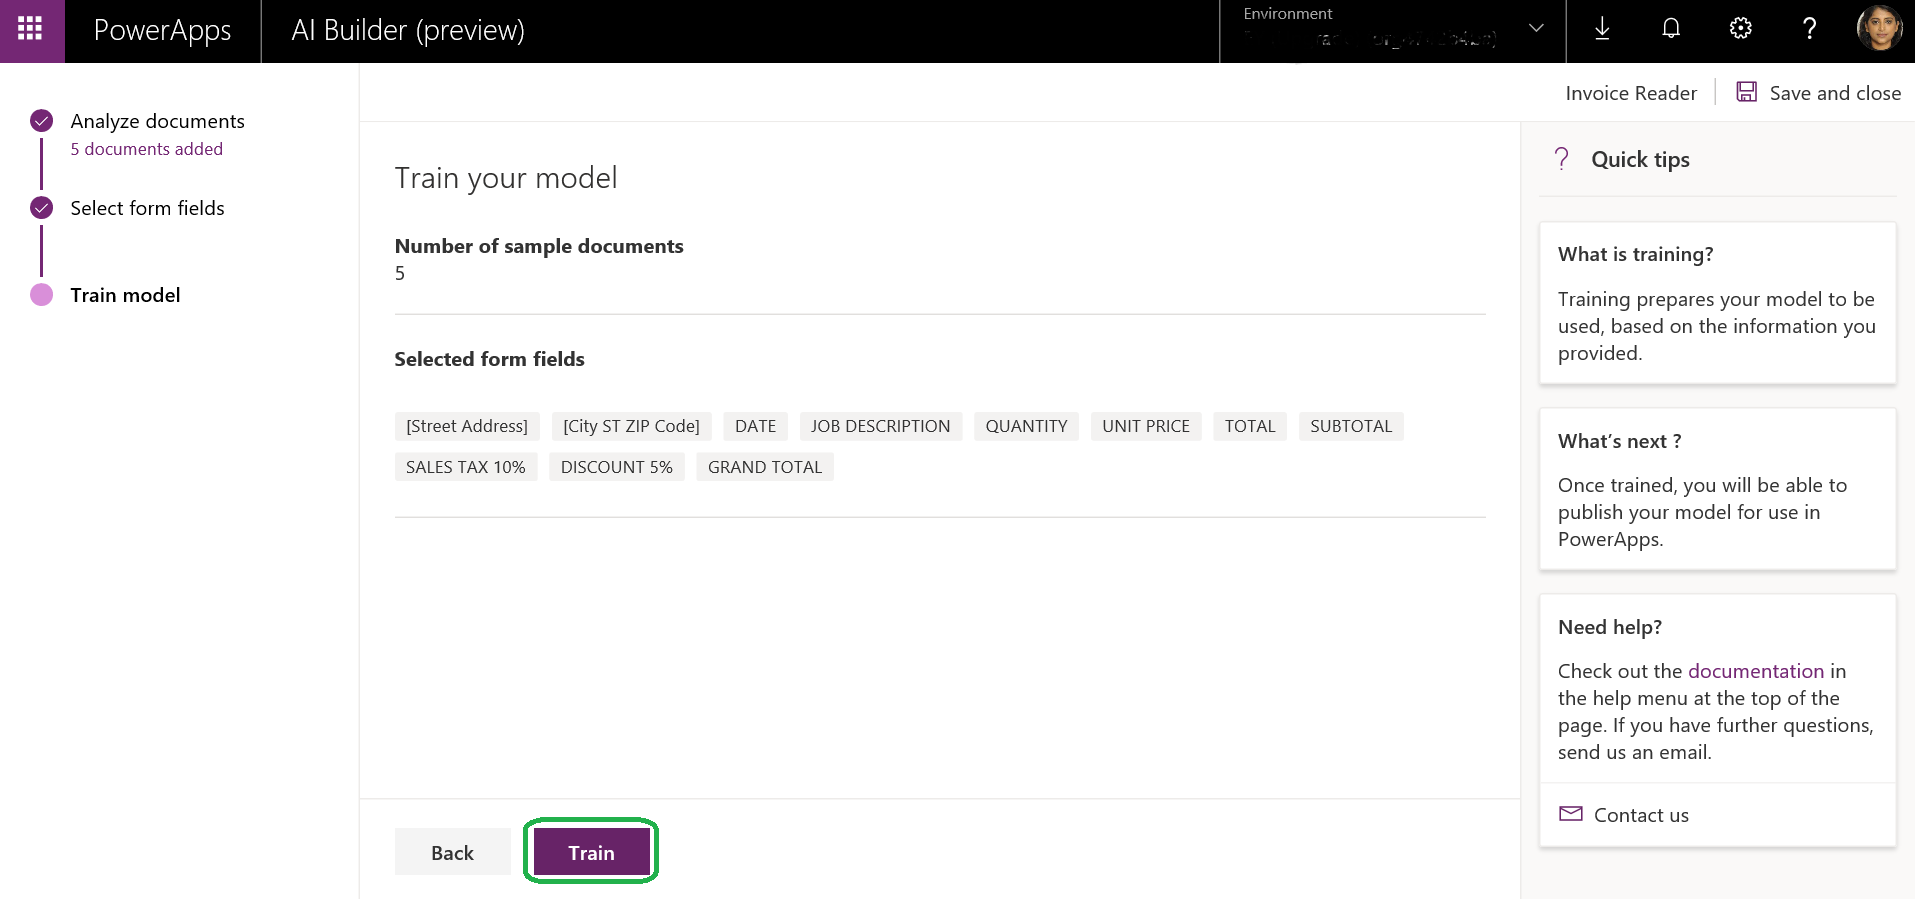Click the JOB DESCRIPTION field tag
Screen dimensions: 1915x899
pos(880,426)
